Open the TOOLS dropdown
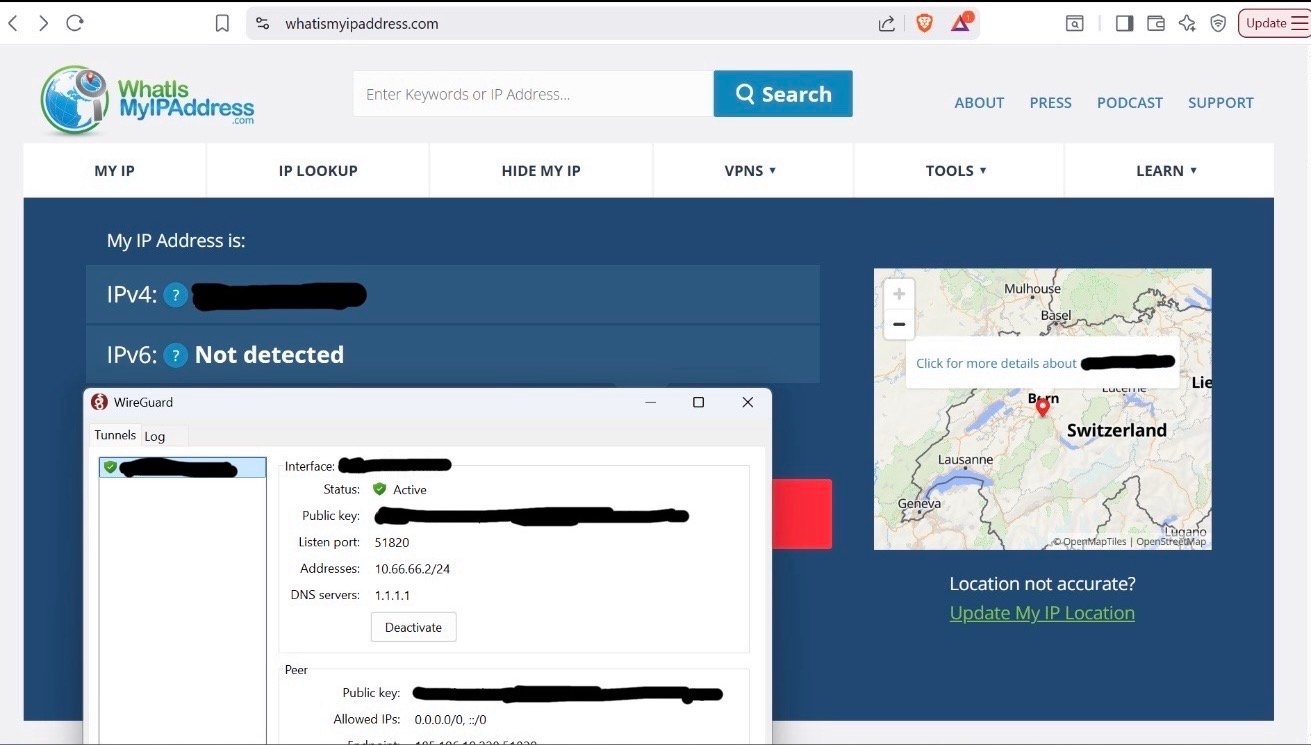 (956, 170)
